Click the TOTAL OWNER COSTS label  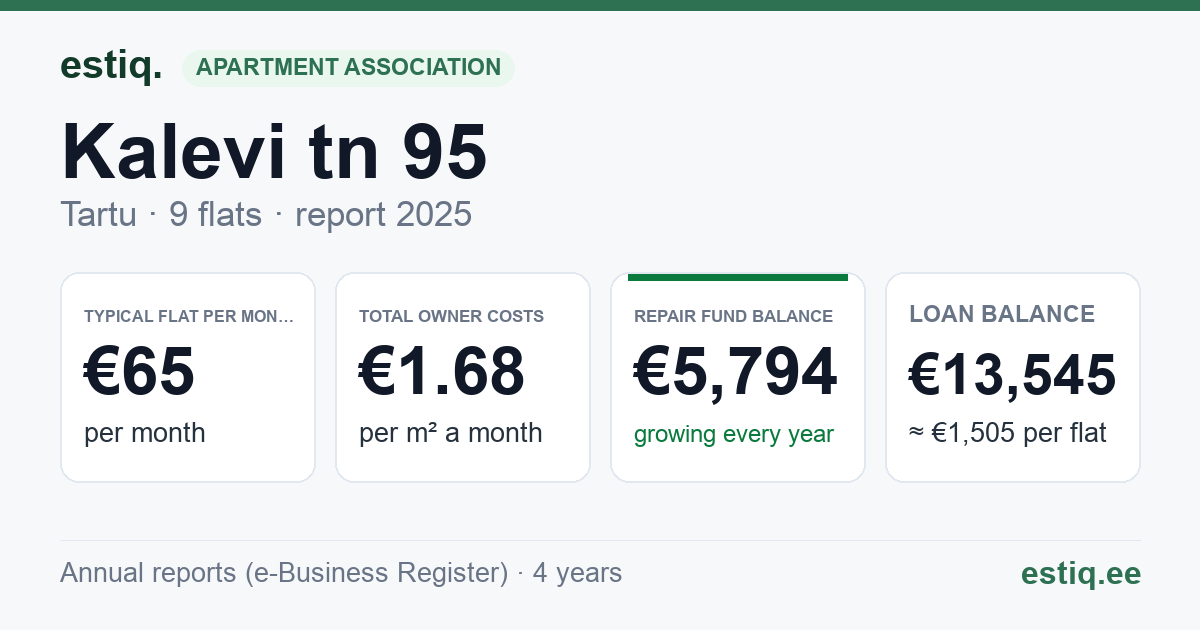click(x=451, y=316)
